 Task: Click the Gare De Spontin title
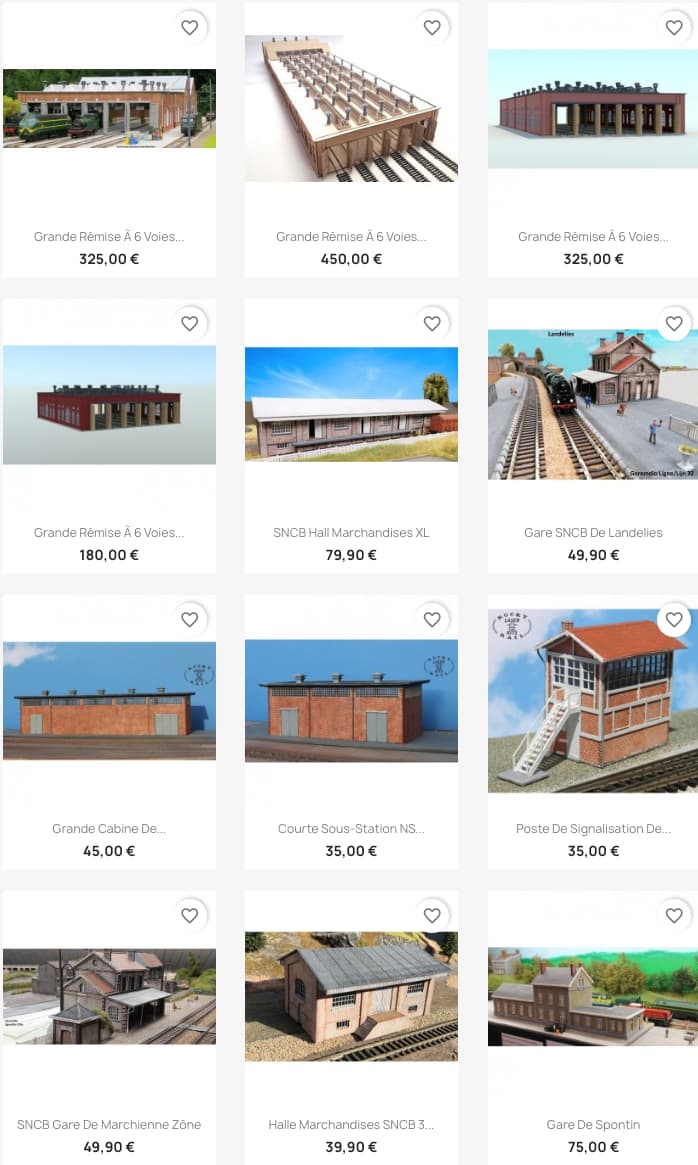pyautogui.click(x=593, y=1125)
